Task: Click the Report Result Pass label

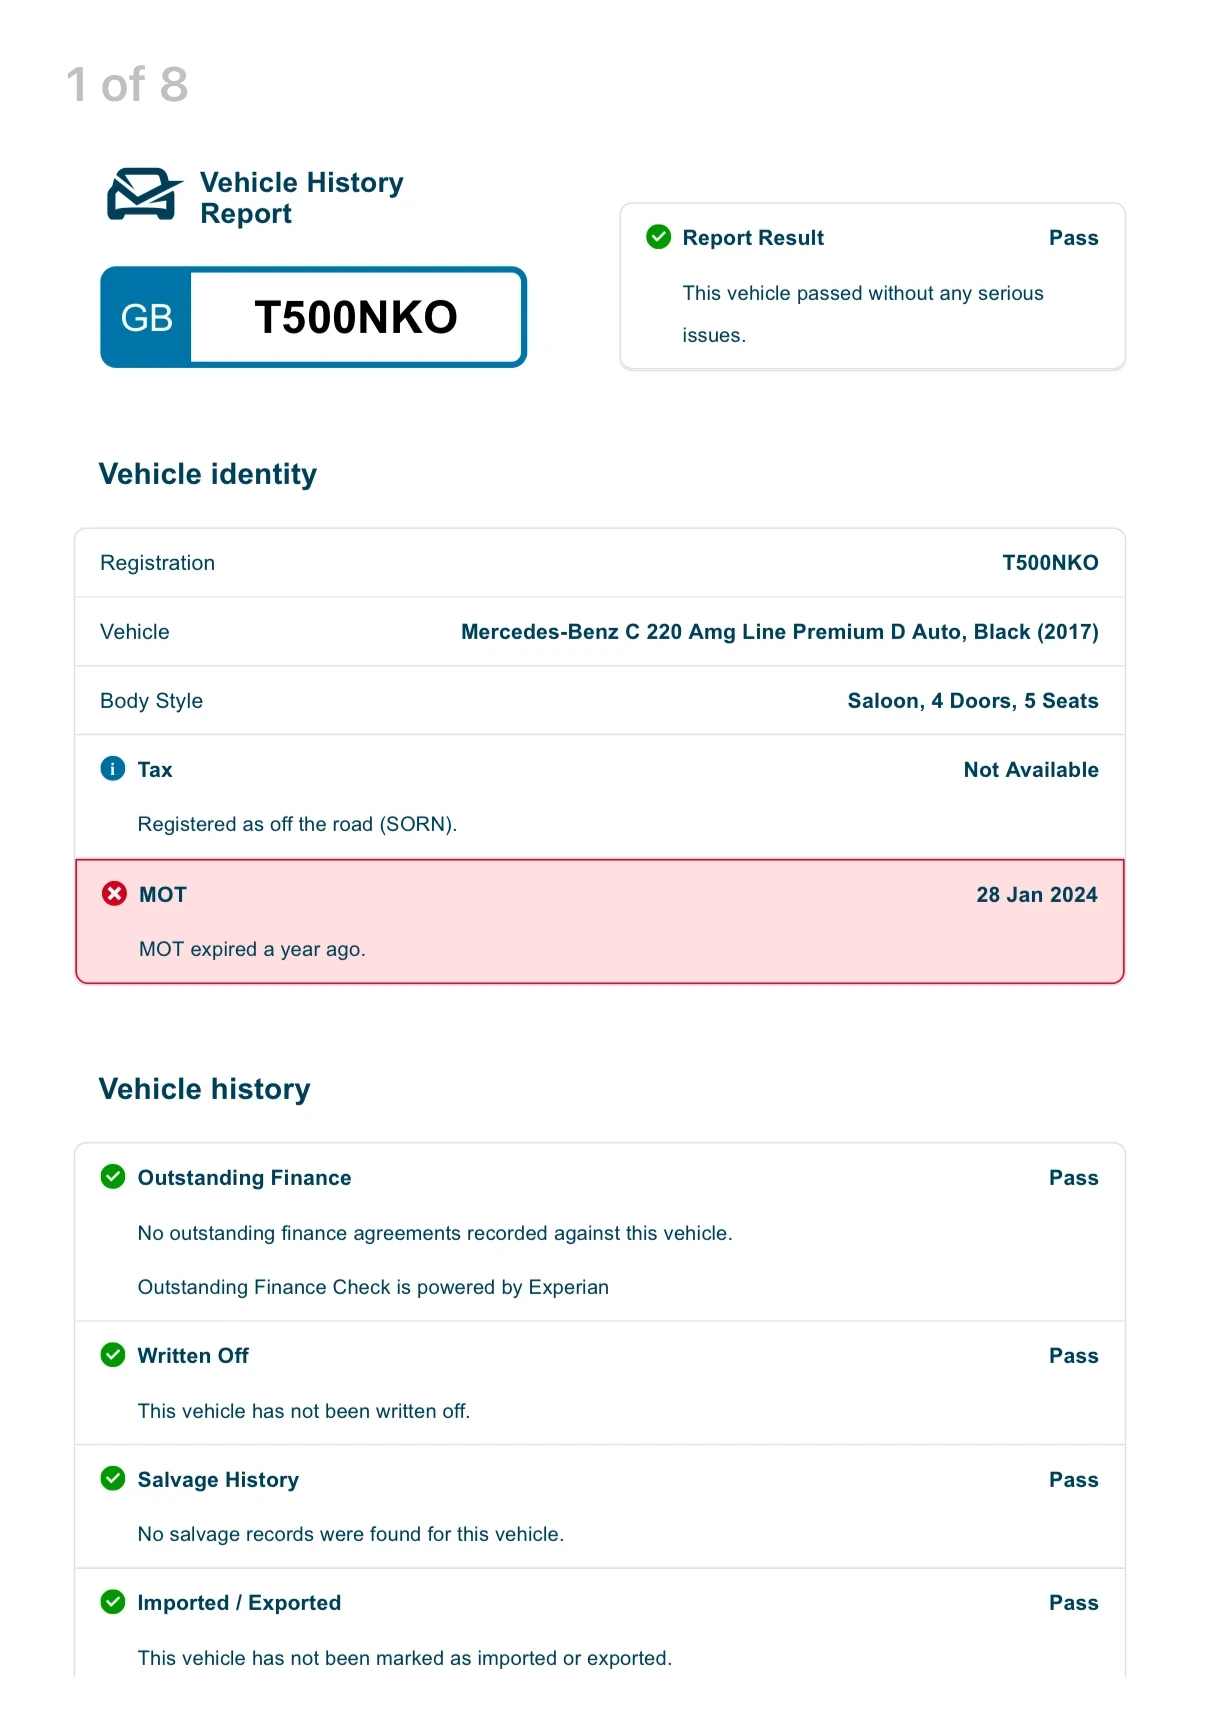Action: (1074, 238)
